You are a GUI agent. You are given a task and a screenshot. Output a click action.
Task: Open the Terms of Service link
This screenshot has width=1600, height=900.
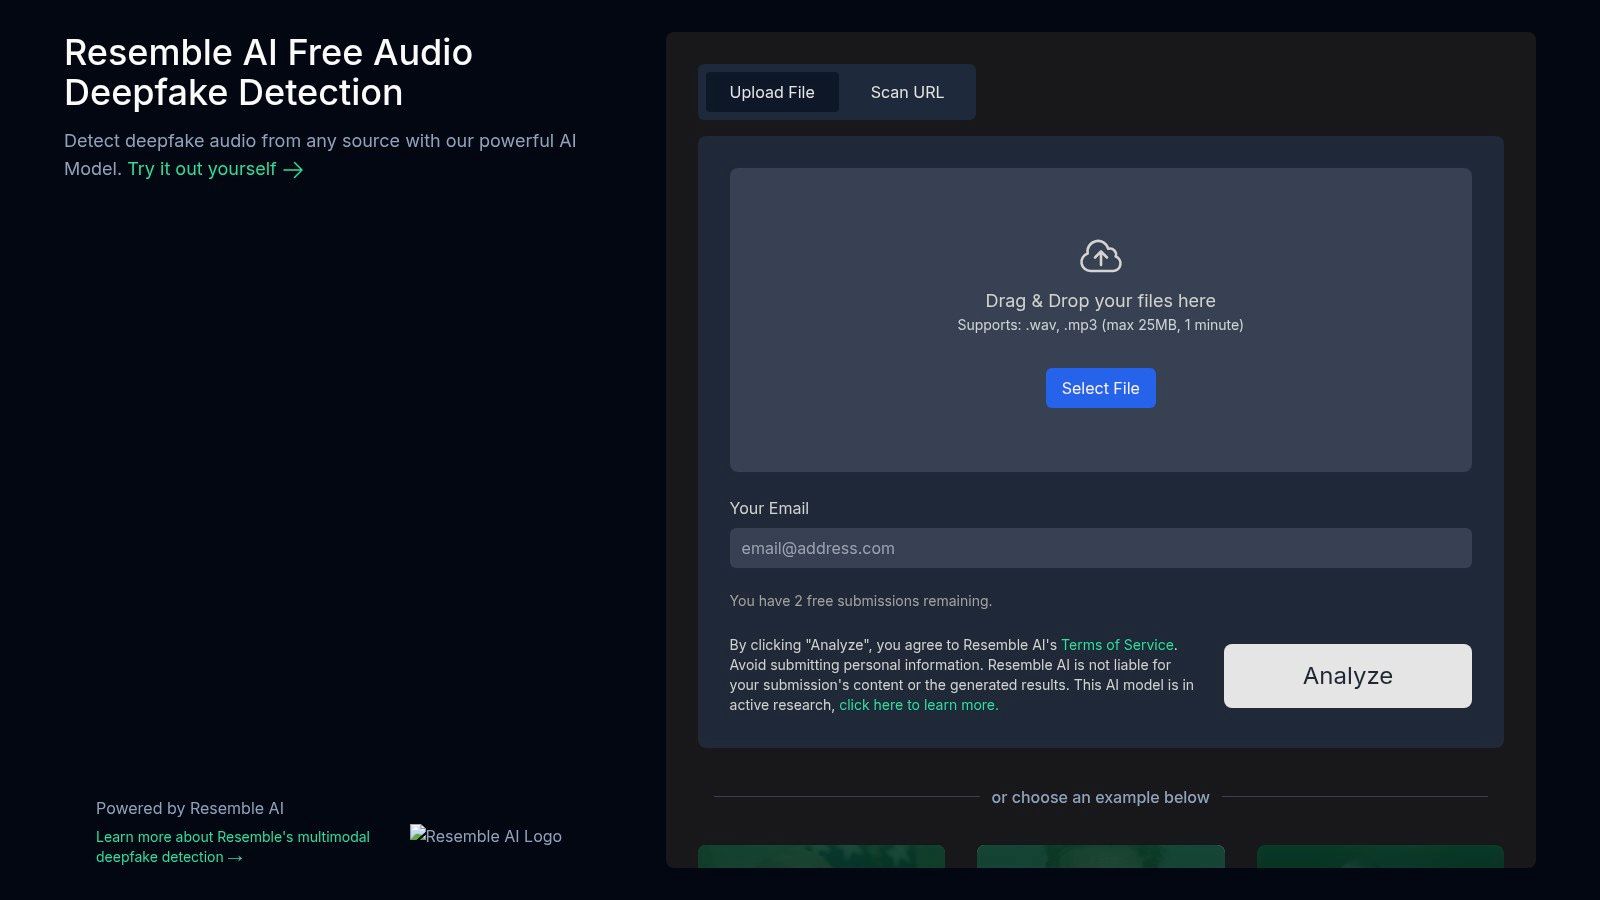[x=1117, y=645]
